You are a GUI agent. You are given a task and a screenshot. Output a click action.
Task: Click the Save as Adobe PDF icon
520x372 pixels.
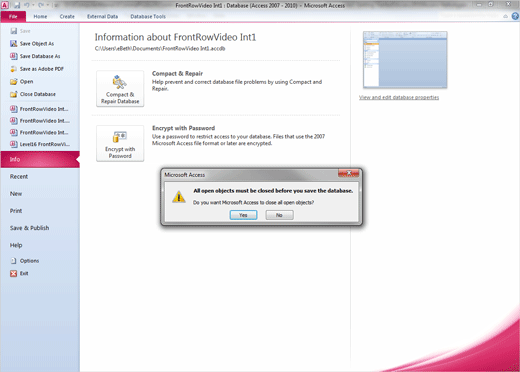(x=14, y=69)
